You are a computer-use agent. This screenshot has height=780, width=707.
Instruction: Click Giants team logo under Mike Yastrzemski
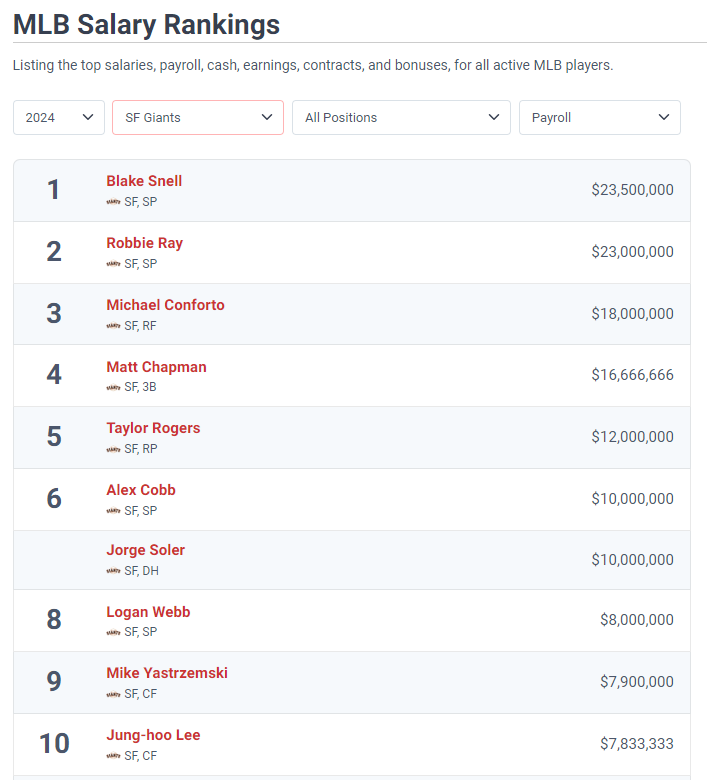(113, 694)
